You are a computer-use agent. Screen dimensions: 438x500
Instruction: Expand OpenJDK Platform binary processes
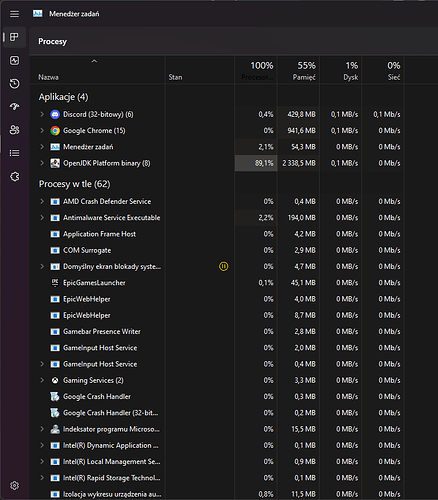click(42, 163)
